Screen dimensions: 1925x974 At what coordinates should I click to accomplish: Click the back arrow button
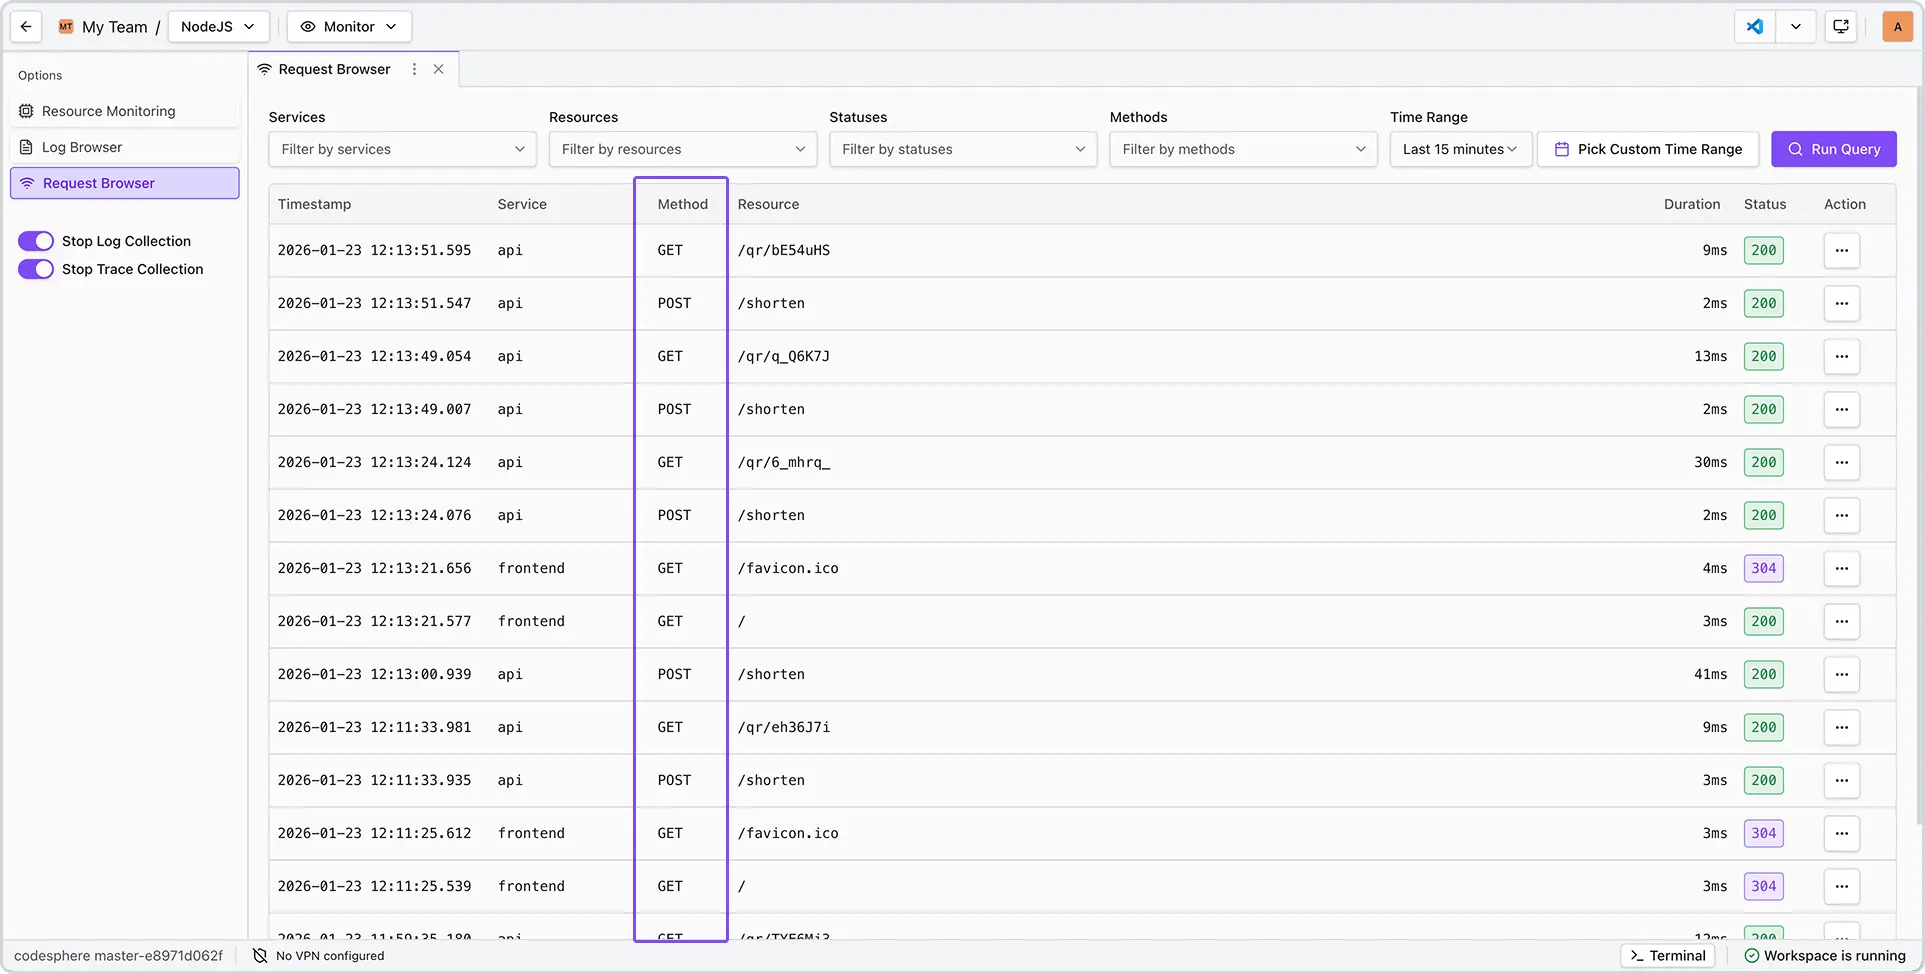point(26,27)
